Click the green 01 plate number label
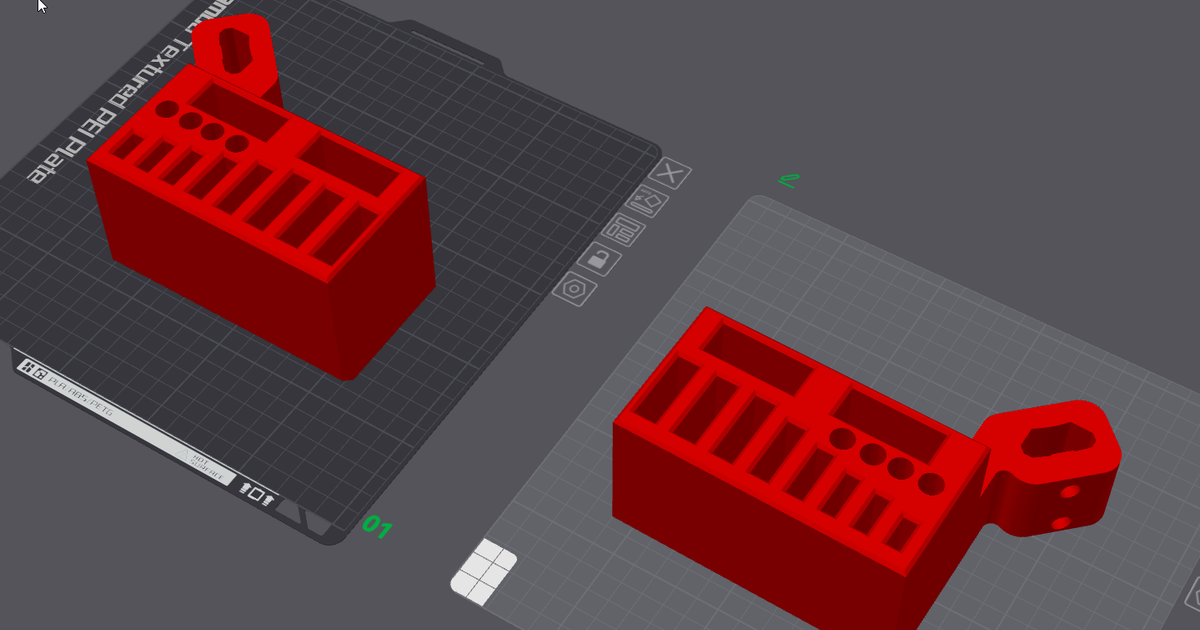This screenshot has width=1200, height=630. [x=376, y=525]
